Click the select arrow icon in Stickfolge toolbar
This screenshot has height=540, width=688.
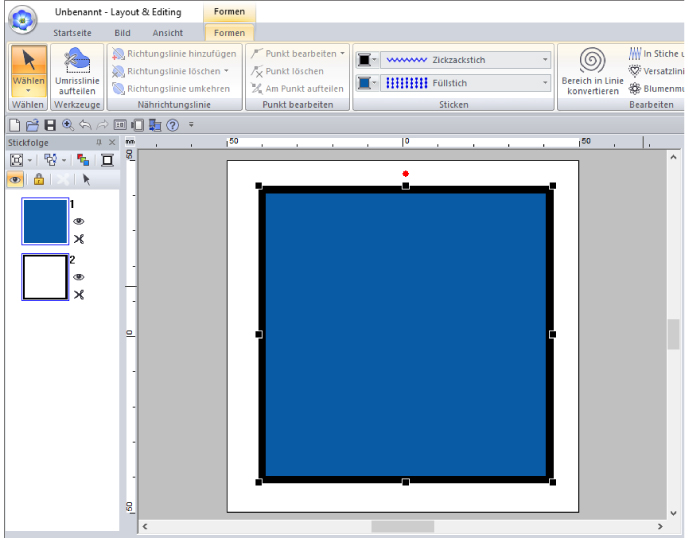86,179
